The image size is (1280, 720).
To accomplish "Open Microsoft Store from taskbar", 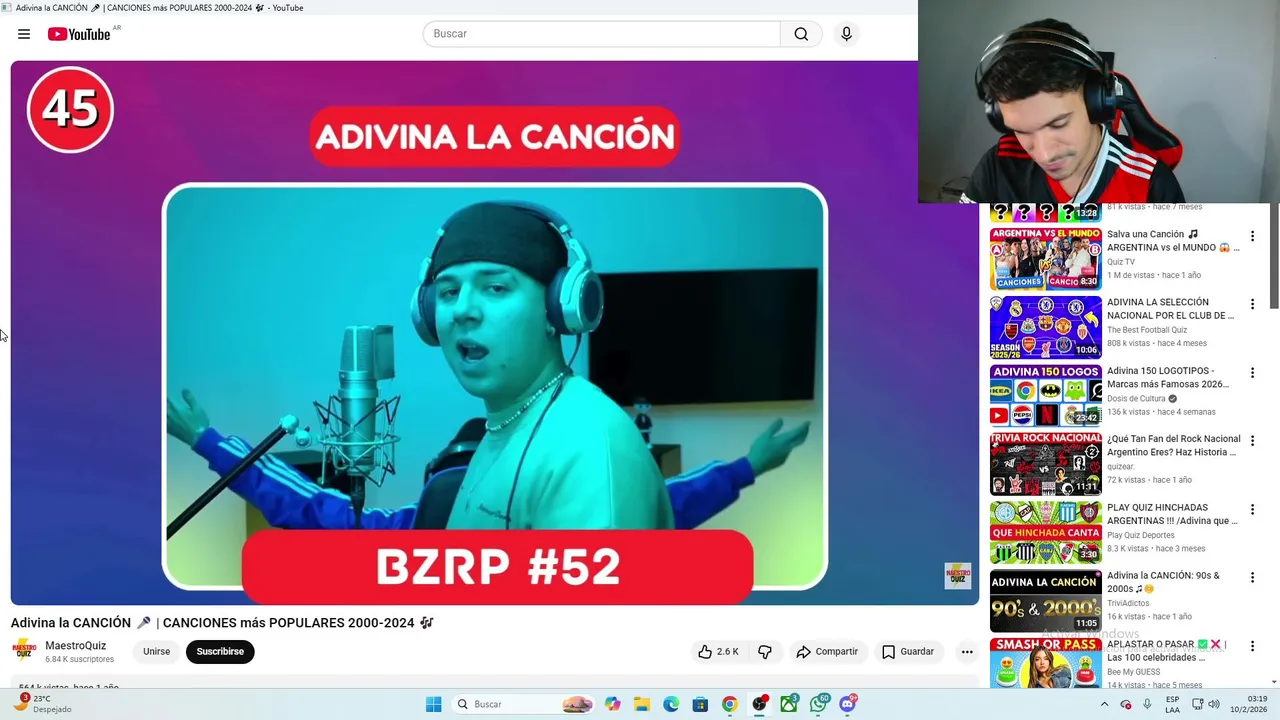I will tap(700, 704).
